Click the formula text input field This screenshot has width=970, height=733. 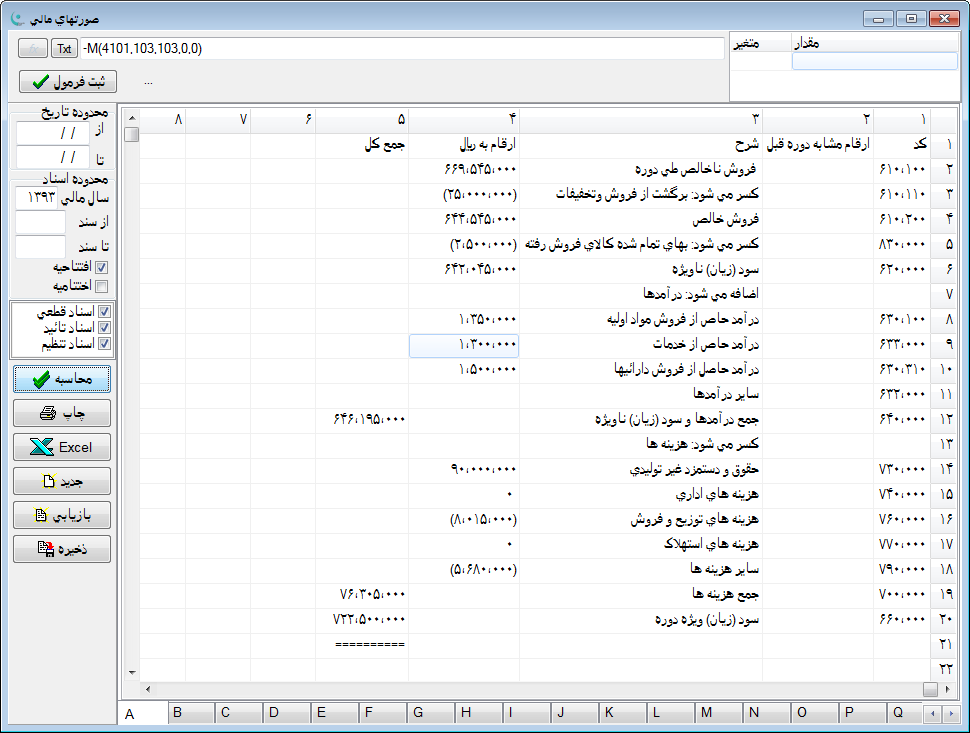pos(400,48)
